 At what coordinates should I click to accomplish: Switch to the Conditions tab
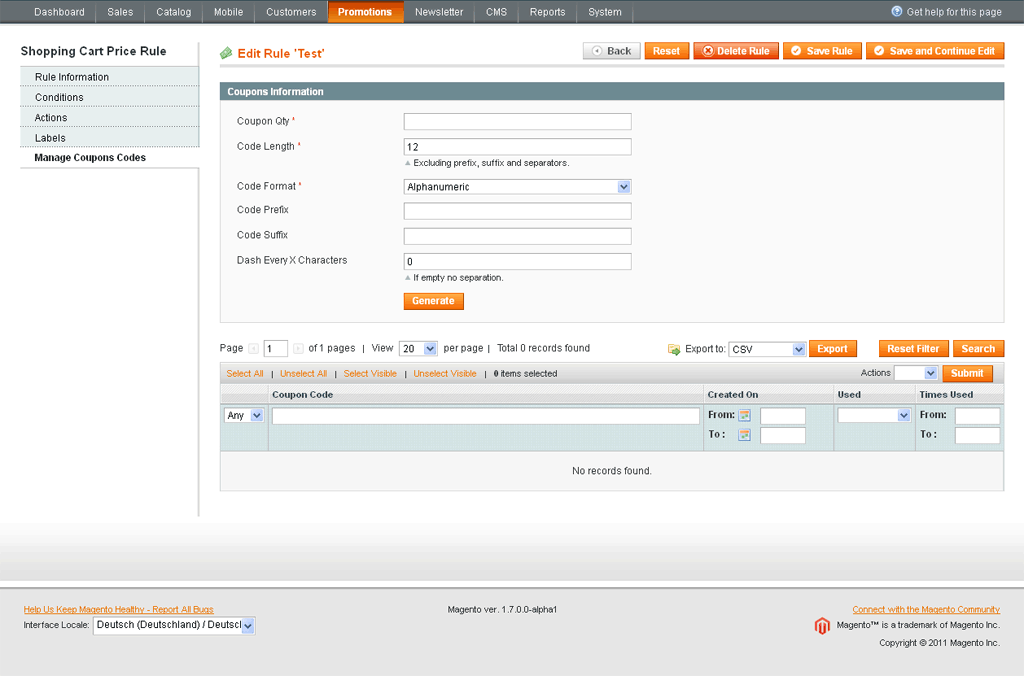(59, 97)
